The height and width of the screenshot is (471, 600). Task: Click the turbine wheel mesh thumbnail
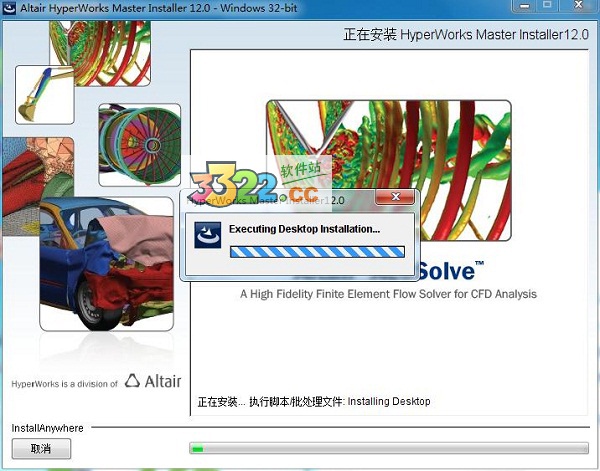[140, 145]
